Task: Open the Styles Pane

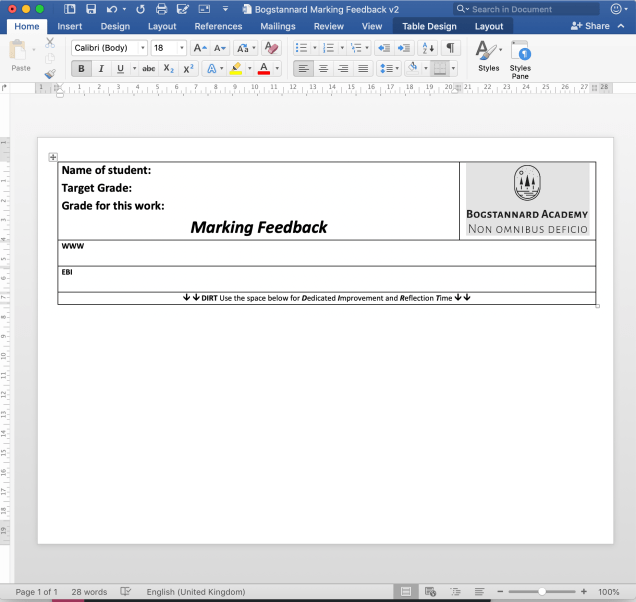Action: pos(520,60)
